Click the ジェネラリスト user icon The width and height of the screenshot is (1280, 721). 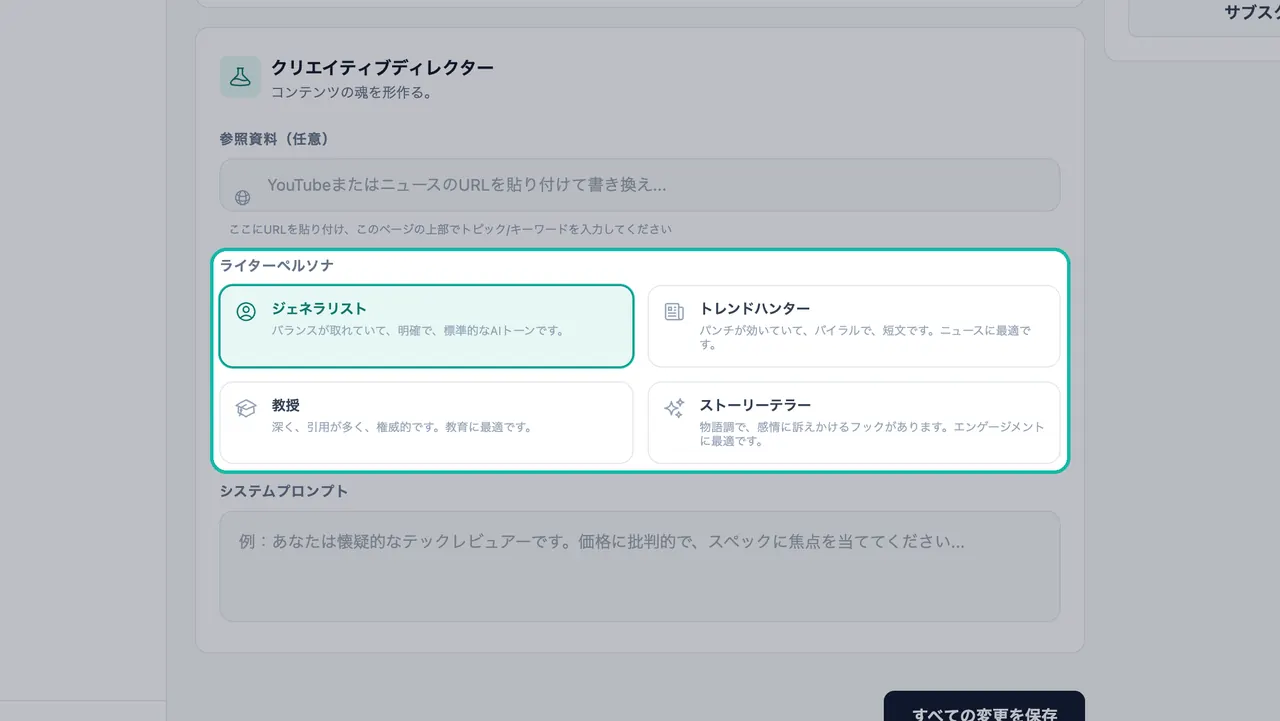(246, 311)
